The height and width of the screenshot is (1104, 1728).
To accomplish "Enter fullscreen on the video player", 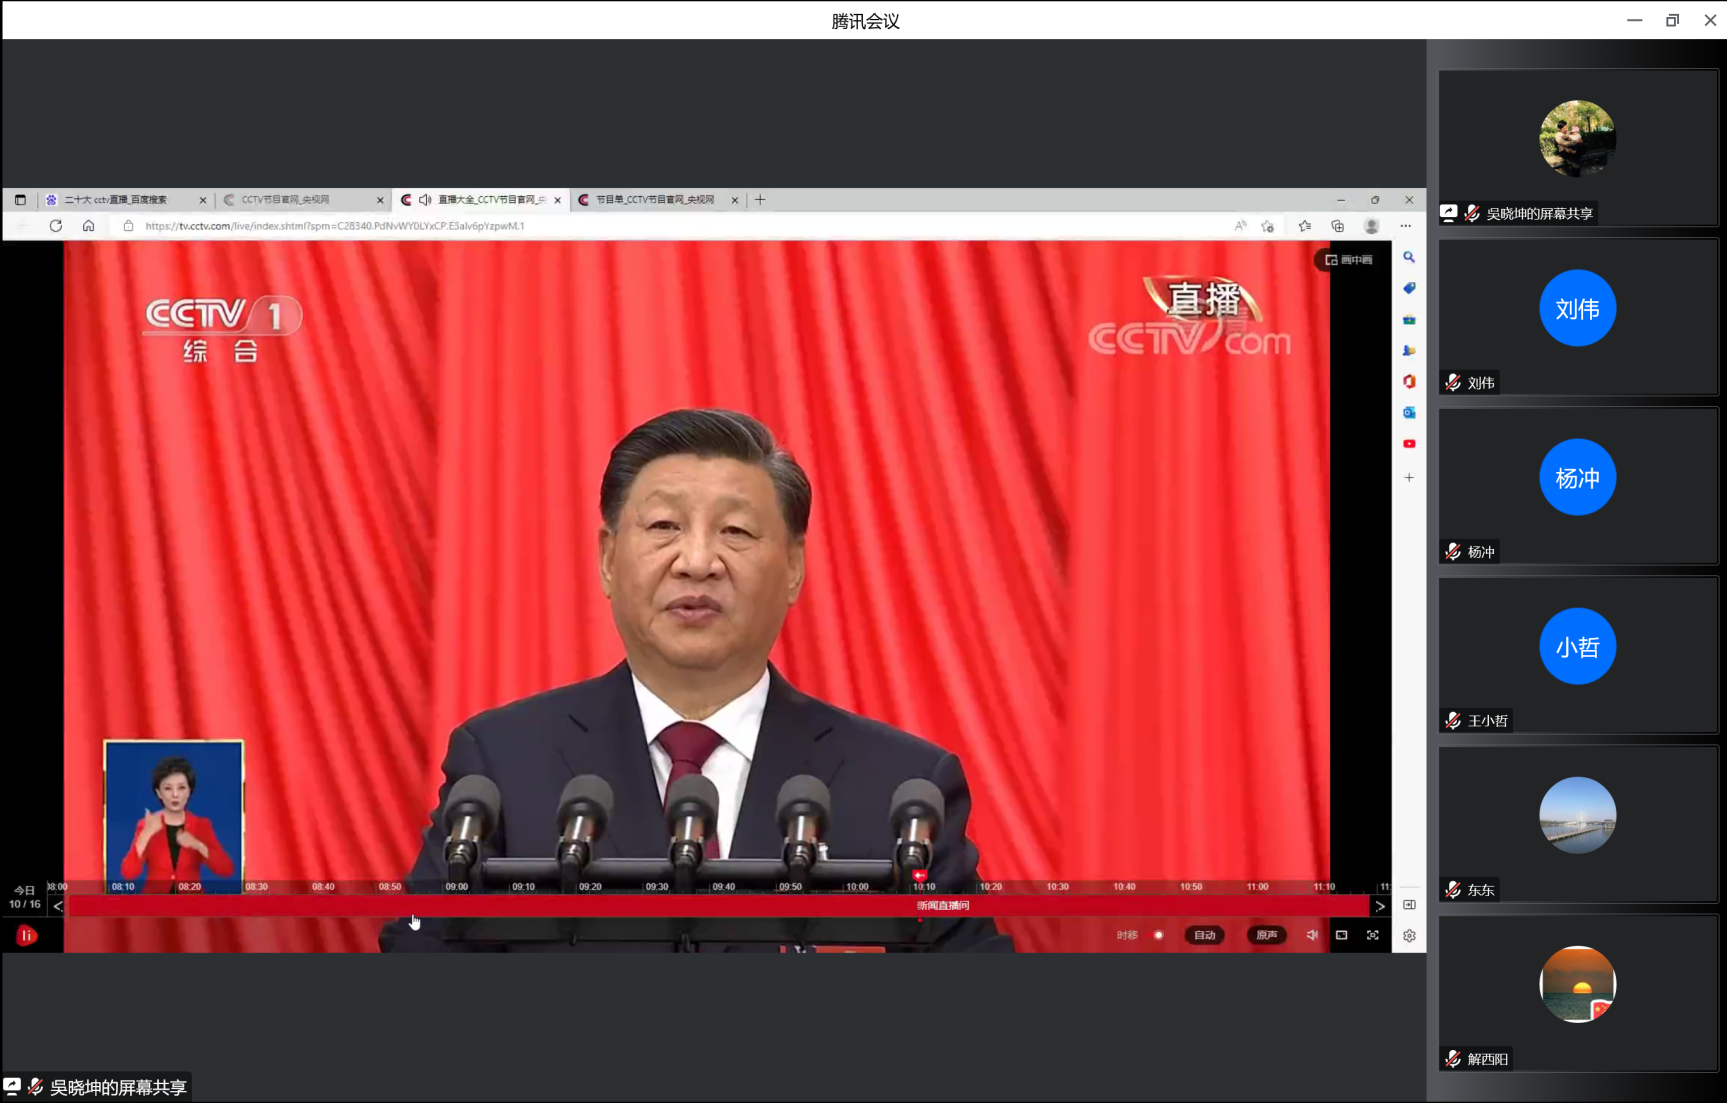I will tap(1373, 935).
